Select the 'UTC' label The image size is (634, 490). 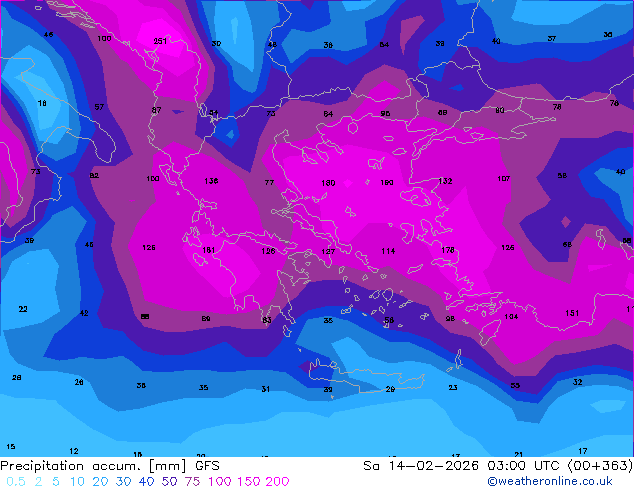click(549, 466)
